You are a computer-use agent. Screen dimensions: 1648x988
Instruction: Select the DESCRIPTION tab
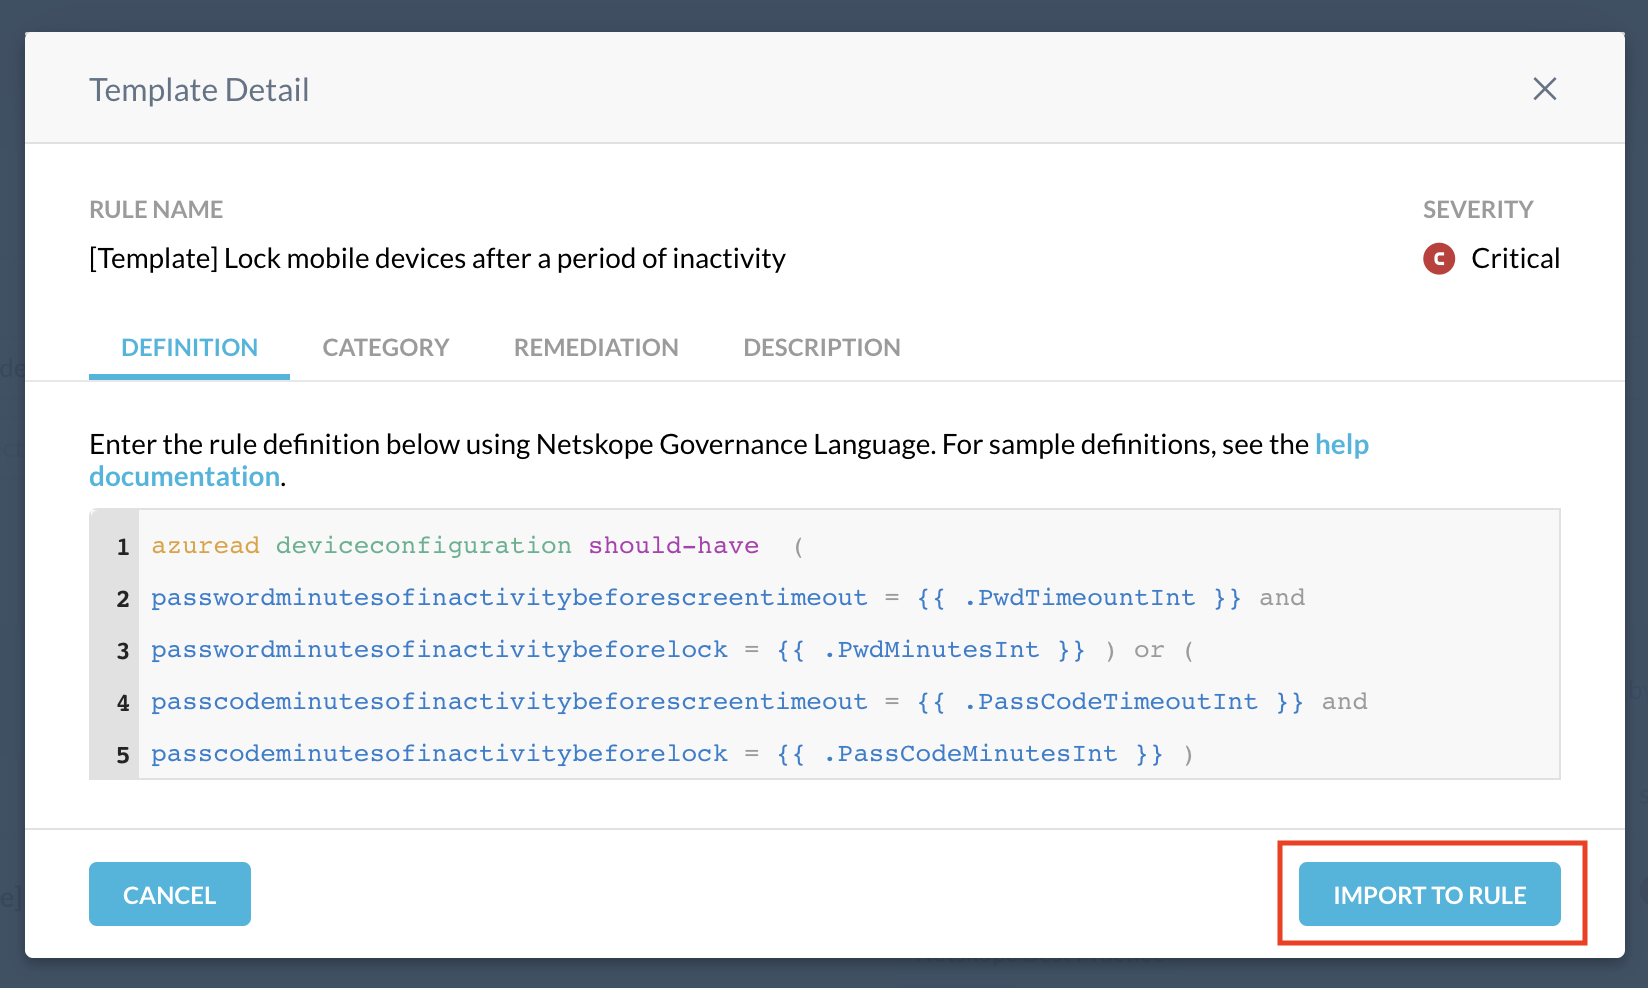(x=821, y=347)
